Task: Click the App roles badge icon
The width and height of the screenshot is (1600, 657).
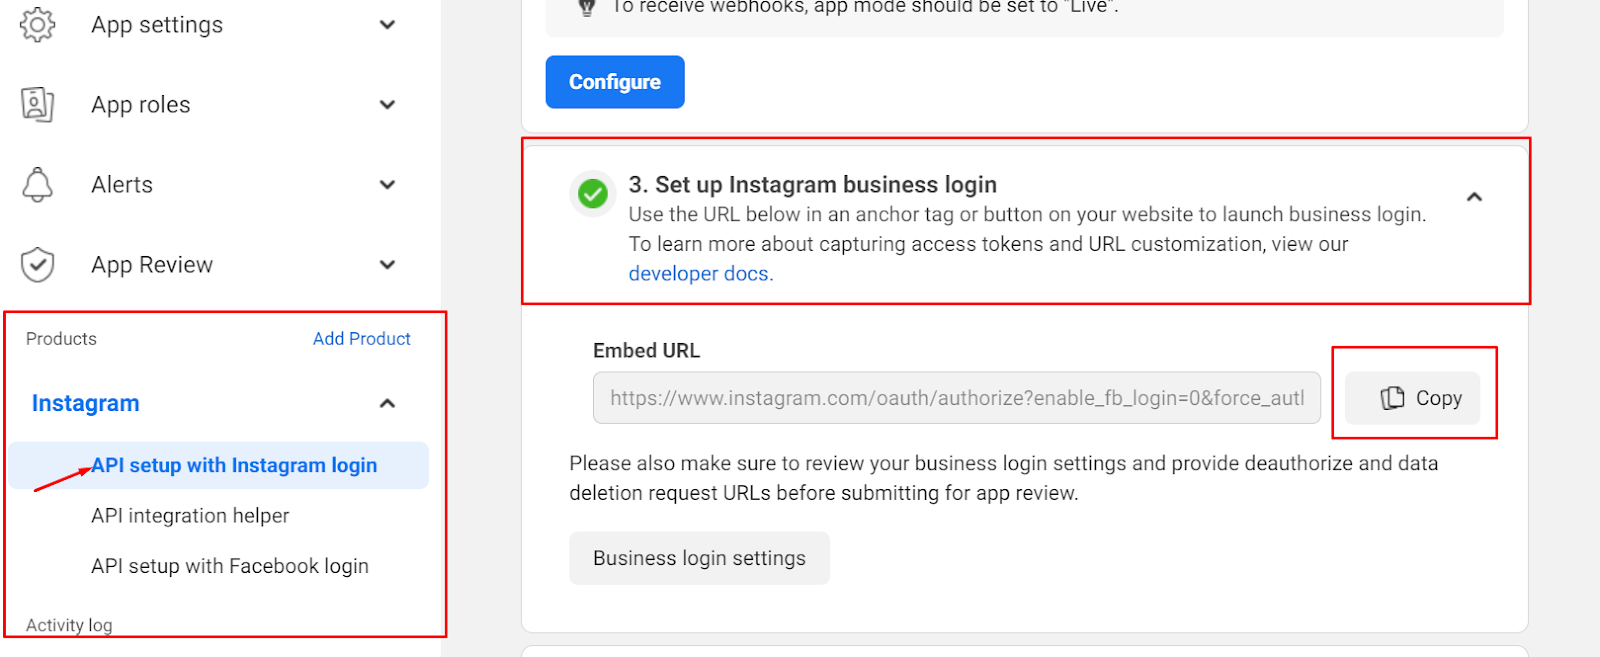Action: click(37, 104)
